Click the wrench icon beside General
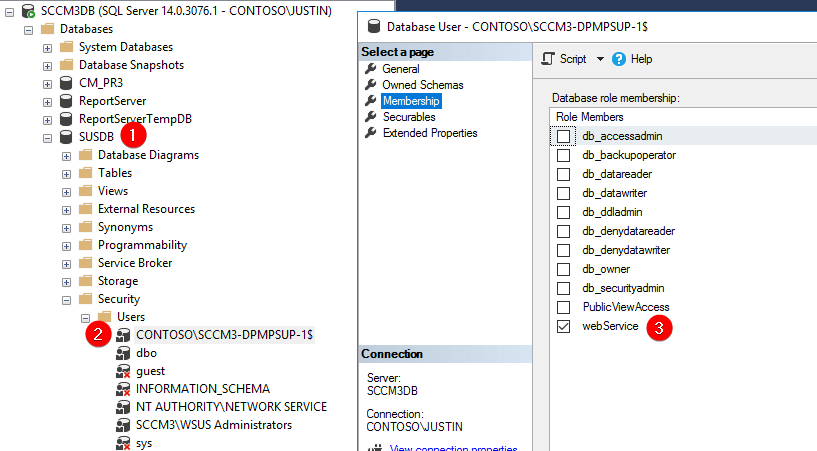817x451 pixels. pyautogui.click(x=370, y=69)
